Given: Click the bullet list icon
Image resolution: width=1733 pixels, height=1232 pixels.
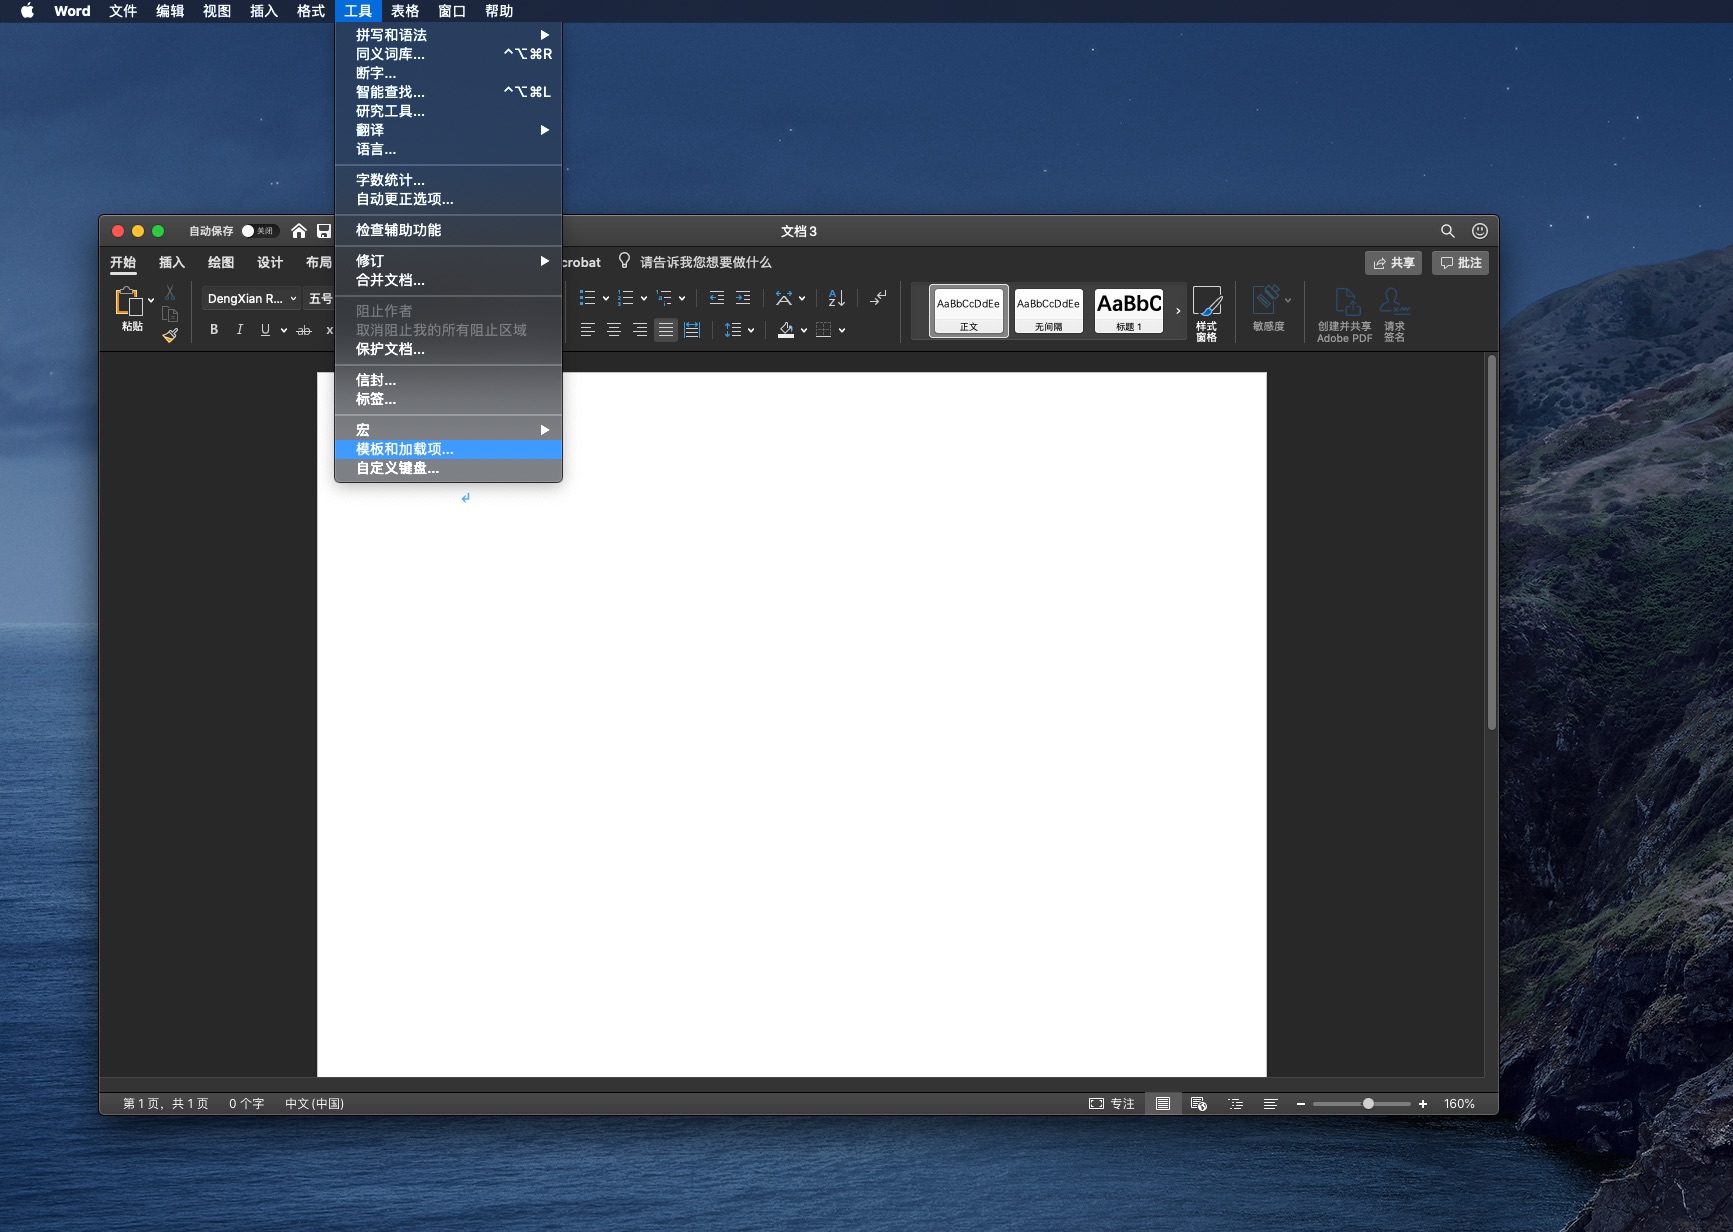Looking at the screenshot, I should pyautogui.click(x=587, y=298).
